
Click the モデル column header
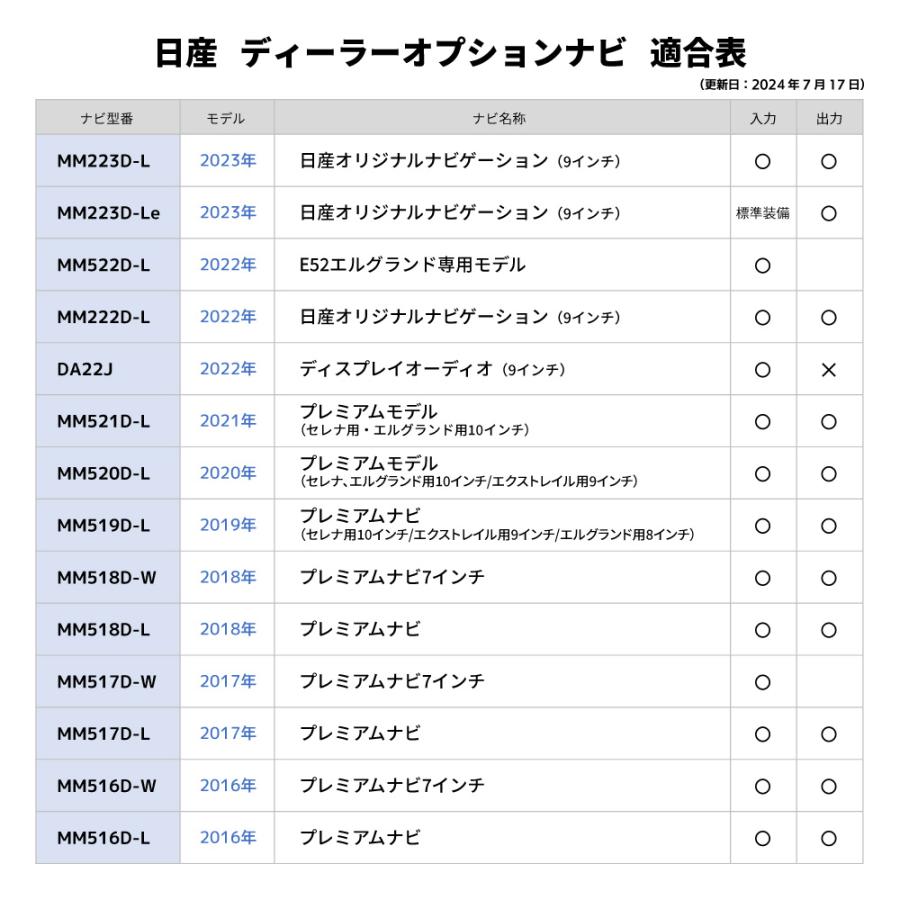click(x=226, y=118)
